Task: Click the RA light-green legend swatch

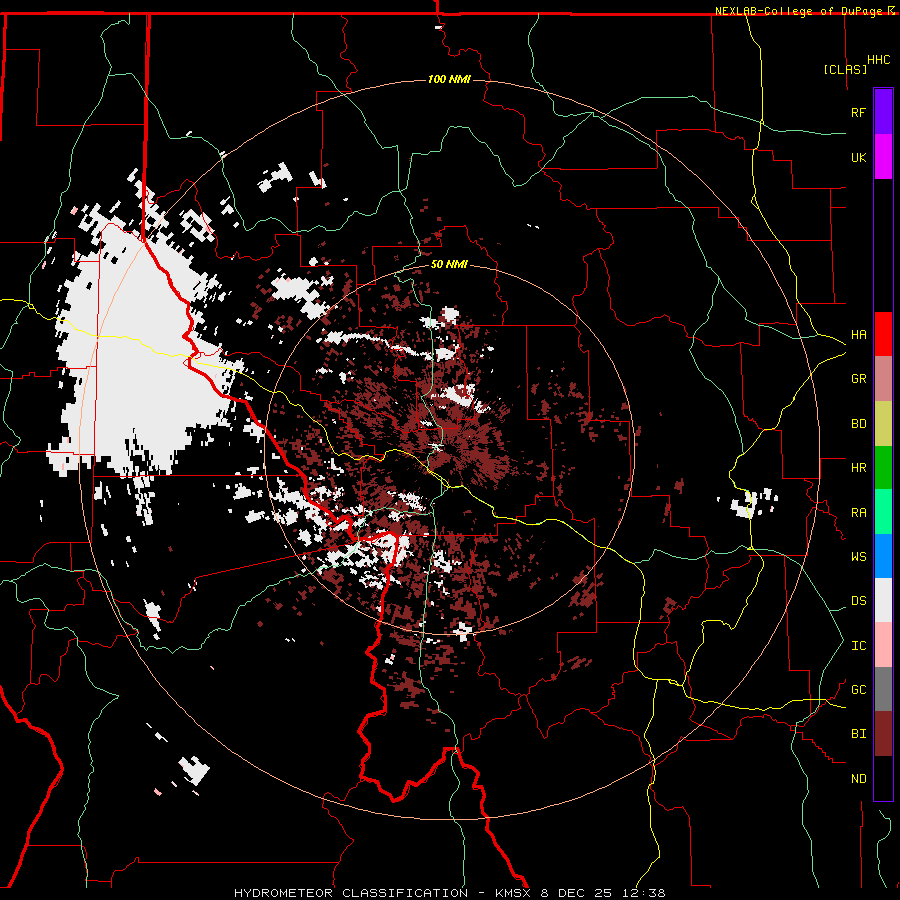Action: point(883,512)
